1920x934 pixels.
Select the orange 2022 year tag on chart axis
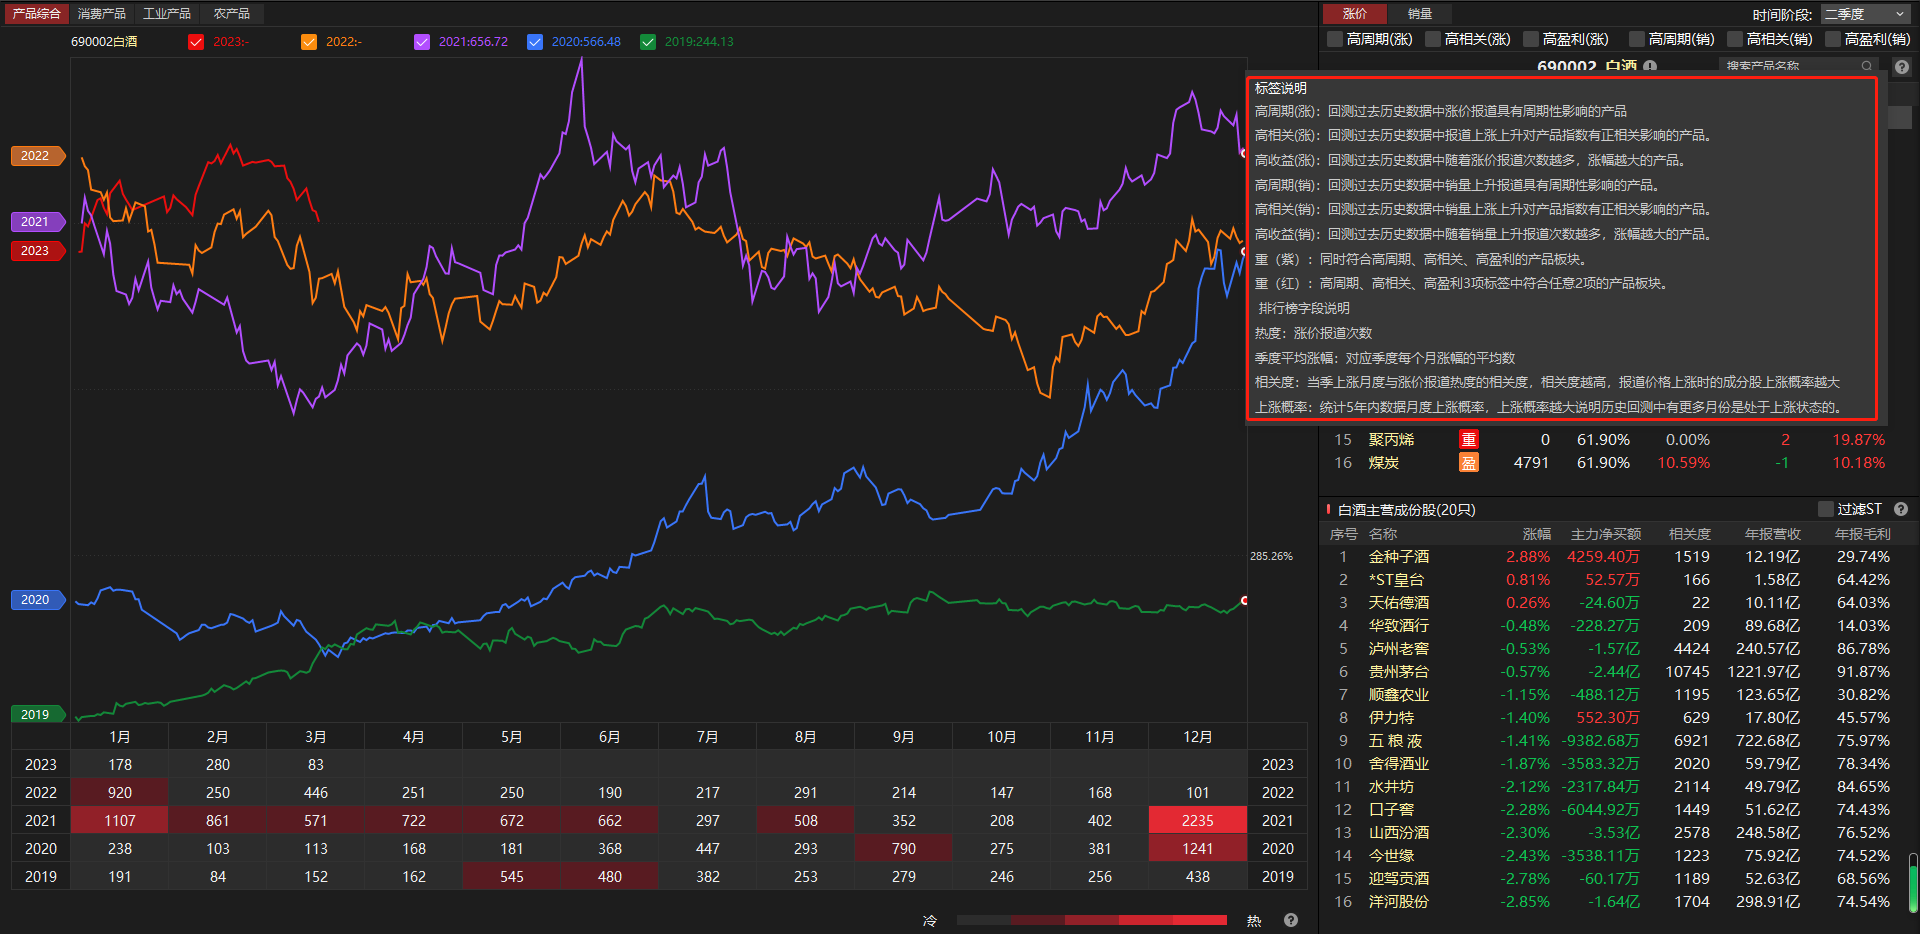pos(37,156)
